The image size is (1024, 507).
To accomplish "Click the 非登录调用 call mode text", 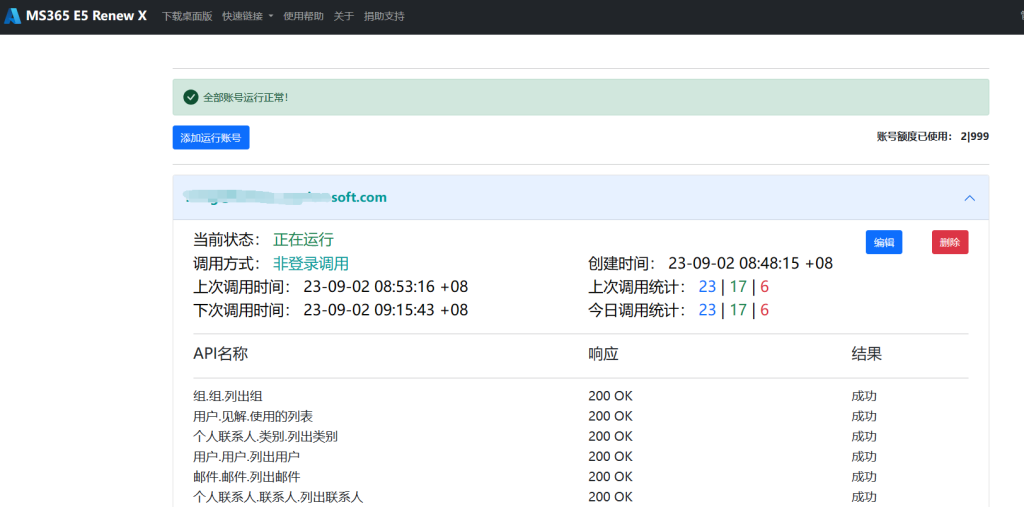I will [x=311, y=263].
